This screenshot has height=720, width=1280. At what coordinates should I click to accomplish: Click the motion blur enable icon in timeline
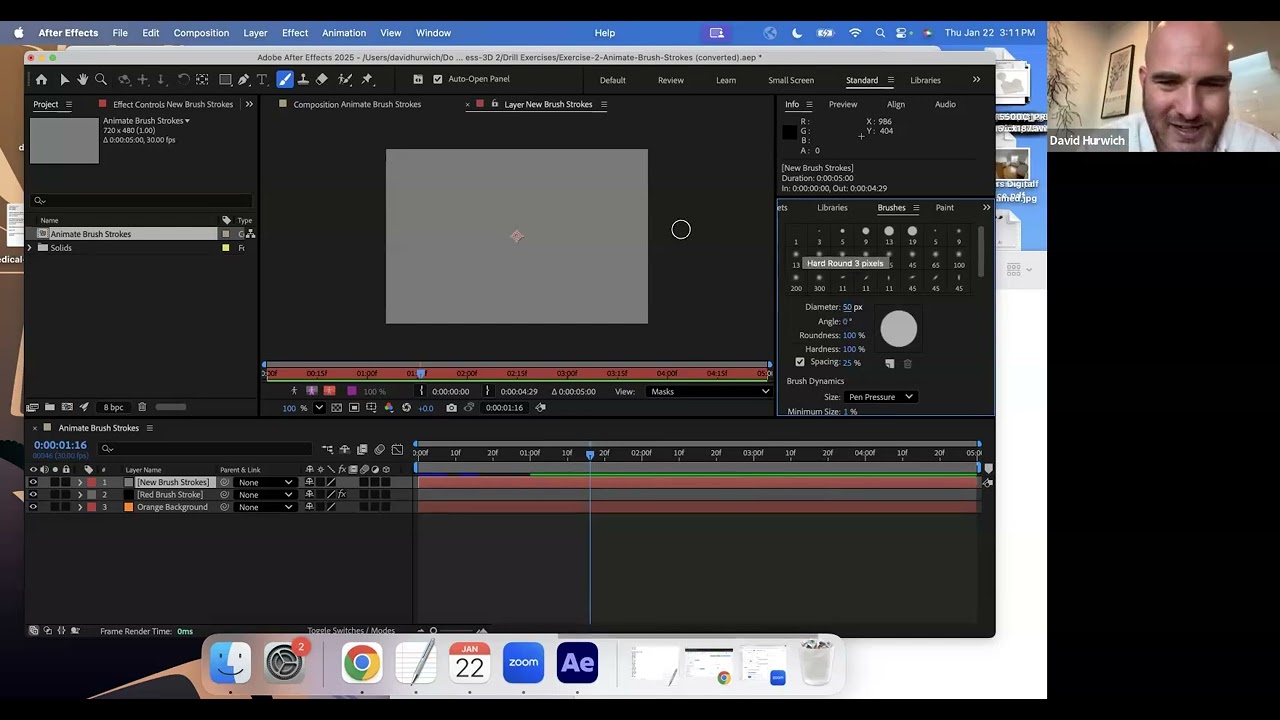pyautogui.click(x=379, y=449)
